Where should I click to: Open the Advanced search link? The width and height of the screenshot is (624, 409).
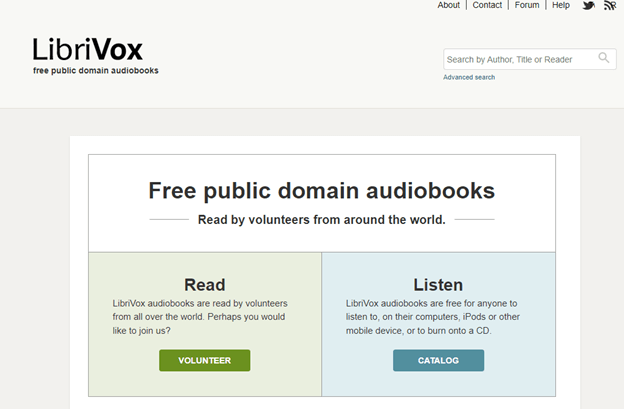[469, 77]
